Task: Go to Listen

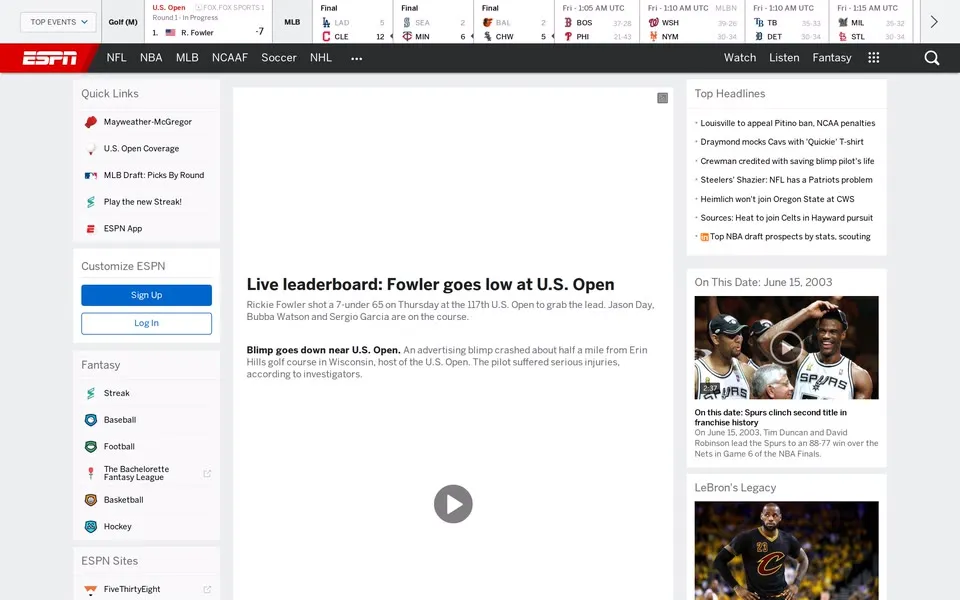Action: pyautogui.click(x=784, y=58)
